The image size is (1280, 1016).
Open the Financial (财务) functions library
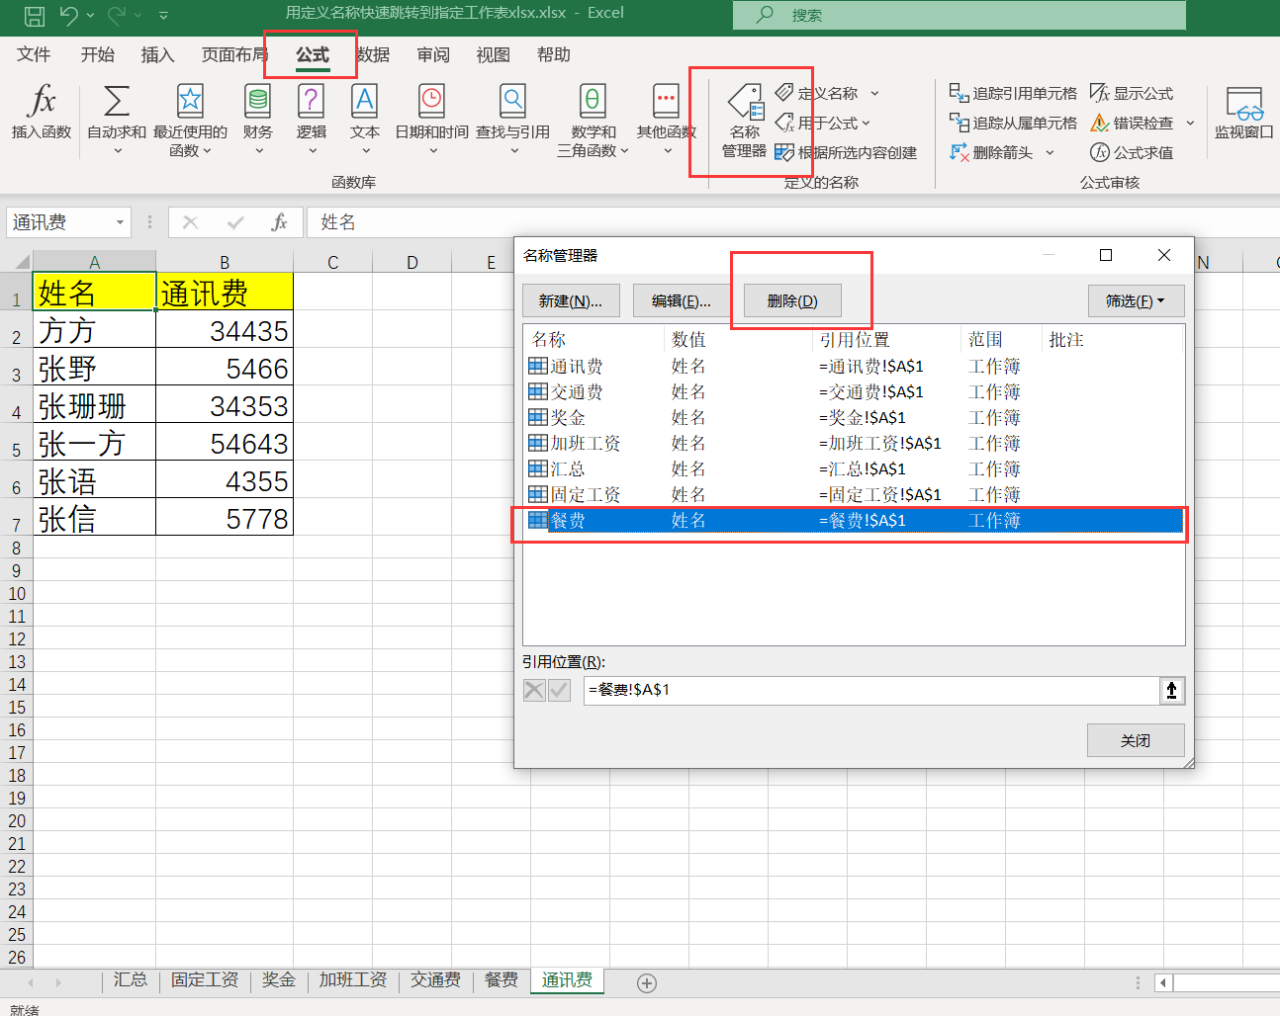(258, 120)
